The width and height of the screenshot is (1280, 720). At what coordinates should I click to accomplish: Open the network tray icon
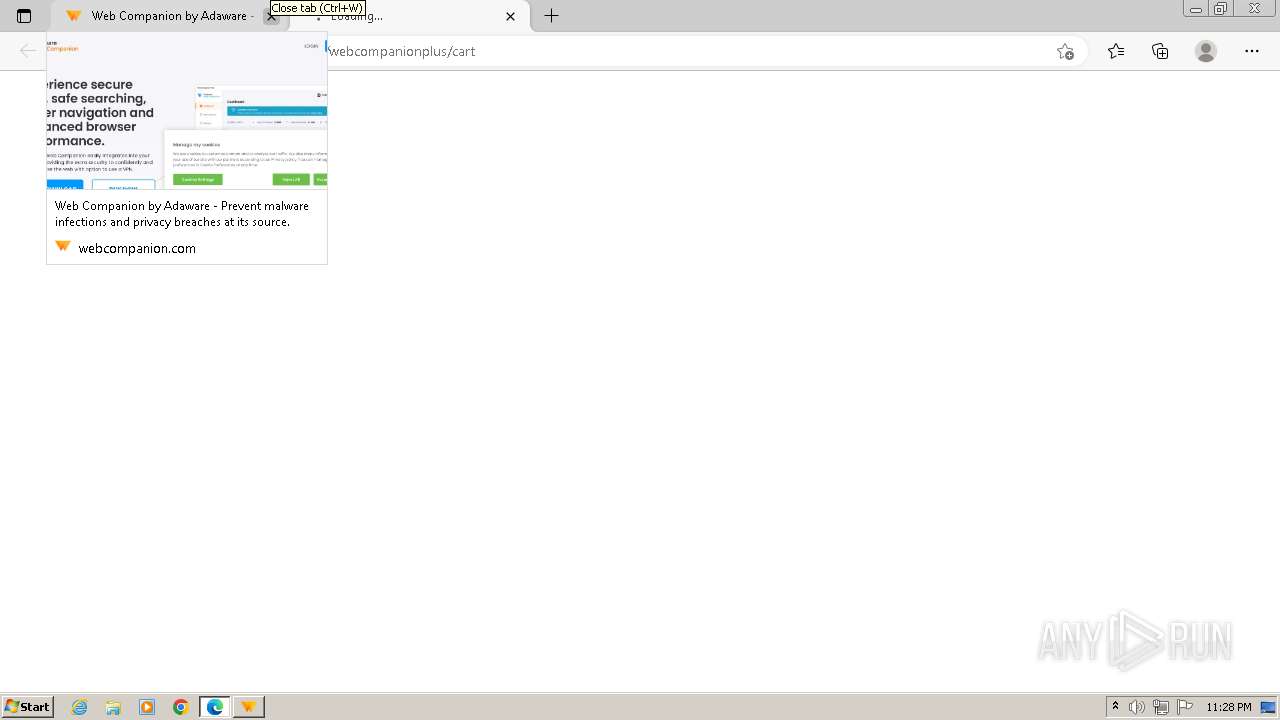click(1161, 707)
